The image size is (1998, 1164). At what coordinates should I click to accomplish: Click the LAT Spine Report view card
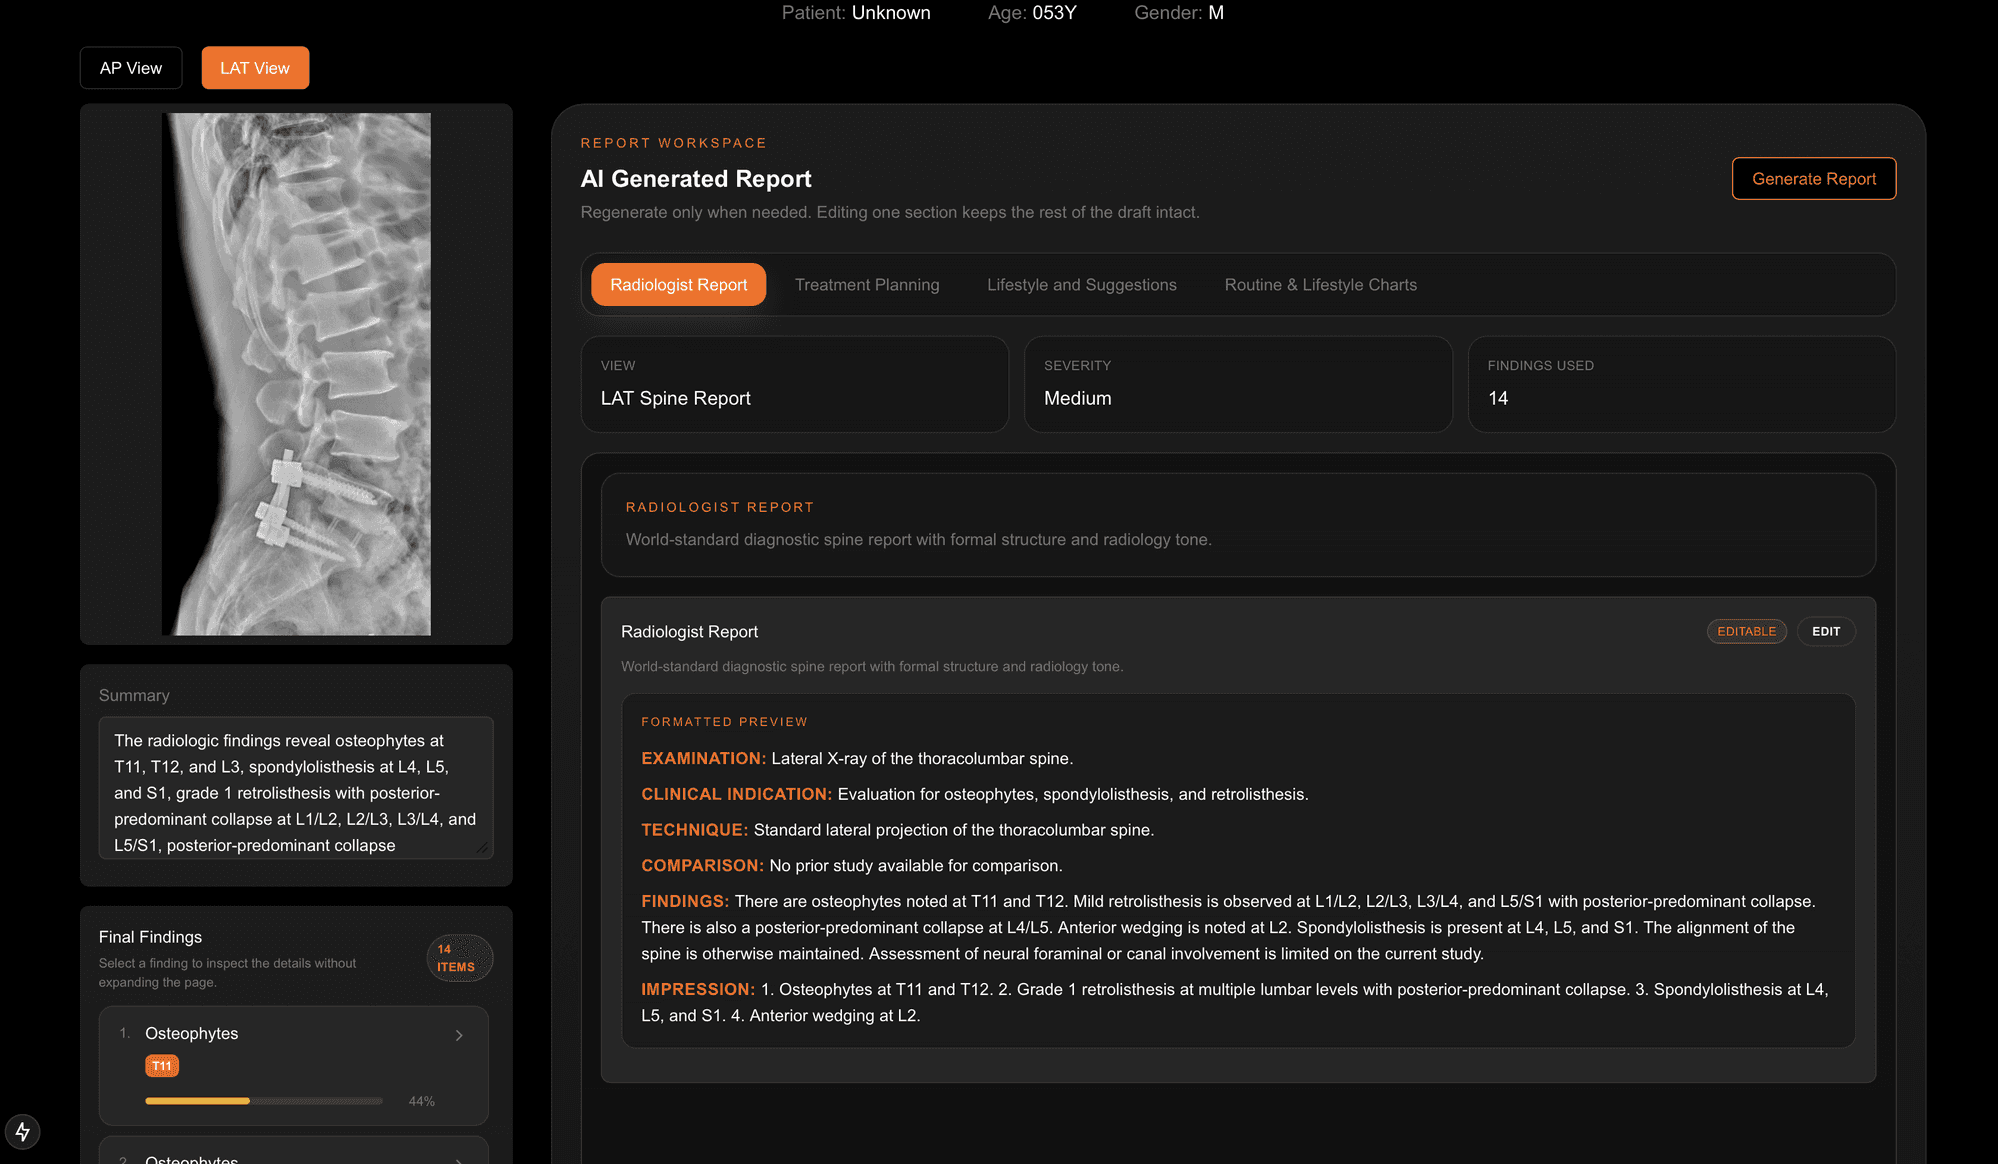(795, 385)
